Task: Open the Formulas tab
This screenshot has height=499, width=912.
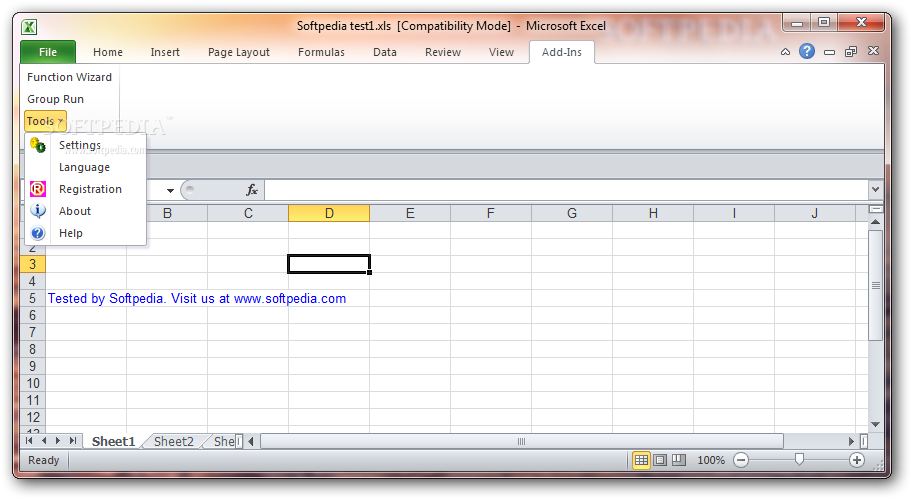Action: [321, 52]
